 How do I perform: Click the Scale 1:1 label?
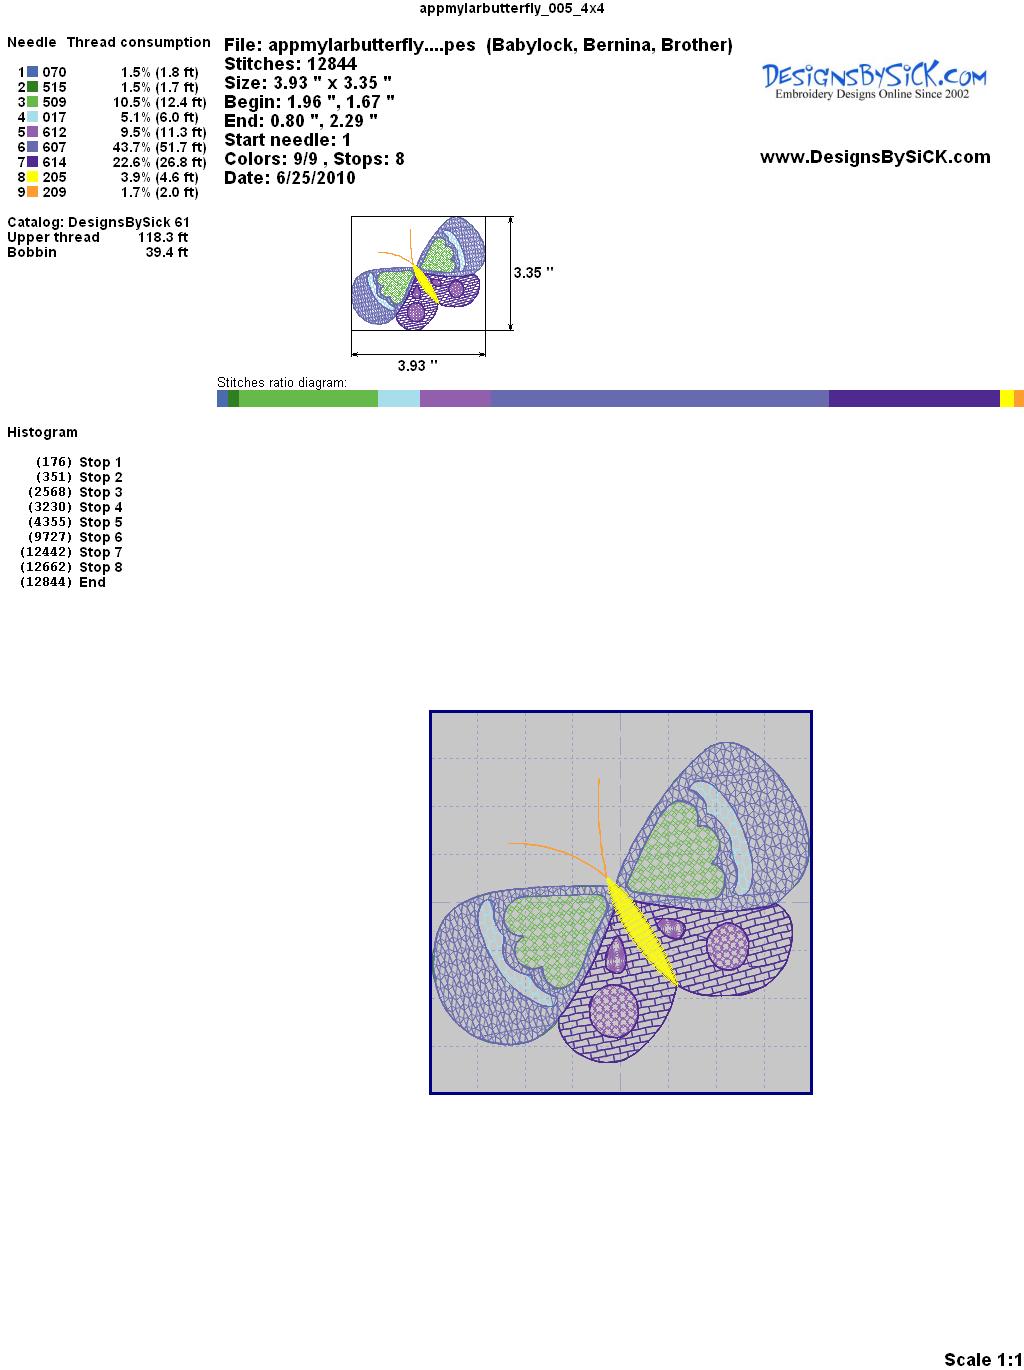981,1359
